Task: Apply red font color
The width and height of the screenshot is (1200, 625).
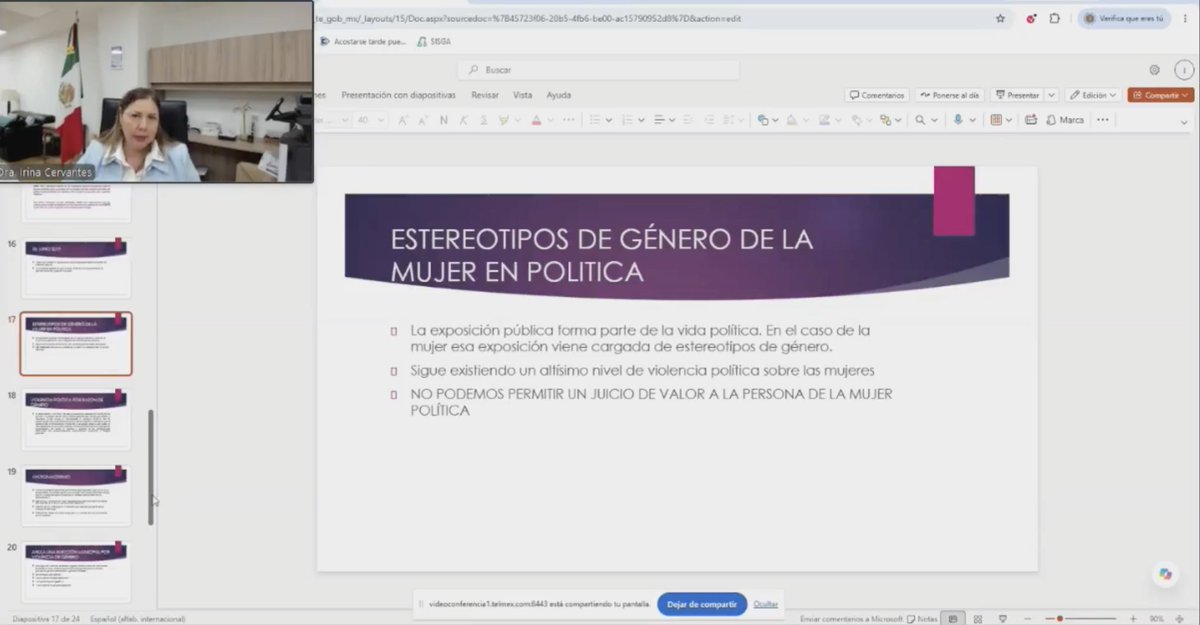Action: coord(537,120)
